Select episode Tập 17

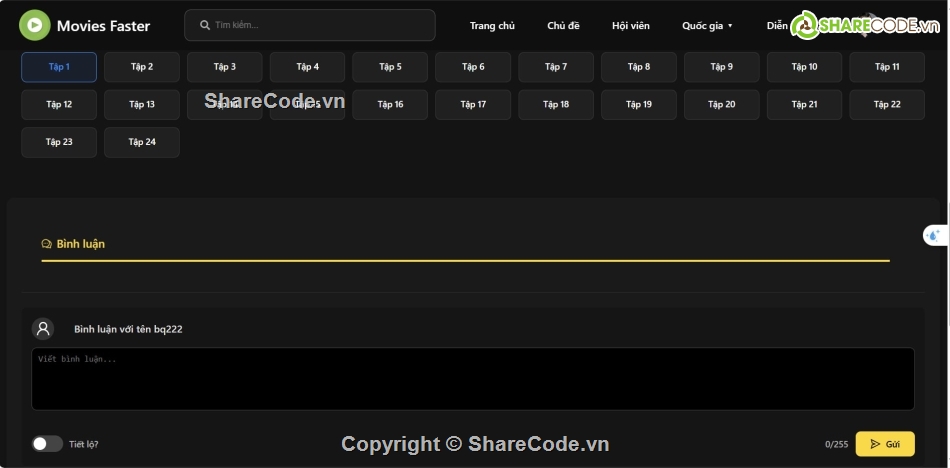pyautogui.click(x=474, y=105)
